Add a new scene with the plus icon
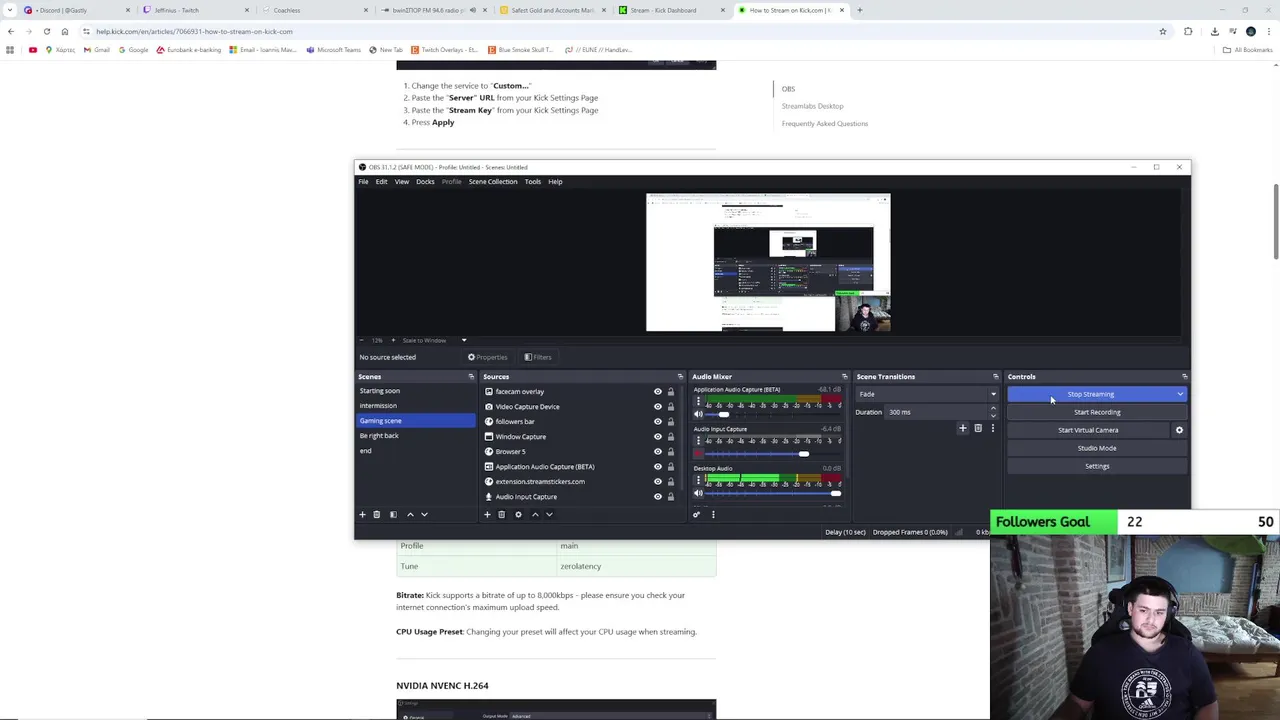This screenshot has width=1280, height=720. tap(362, 514)
